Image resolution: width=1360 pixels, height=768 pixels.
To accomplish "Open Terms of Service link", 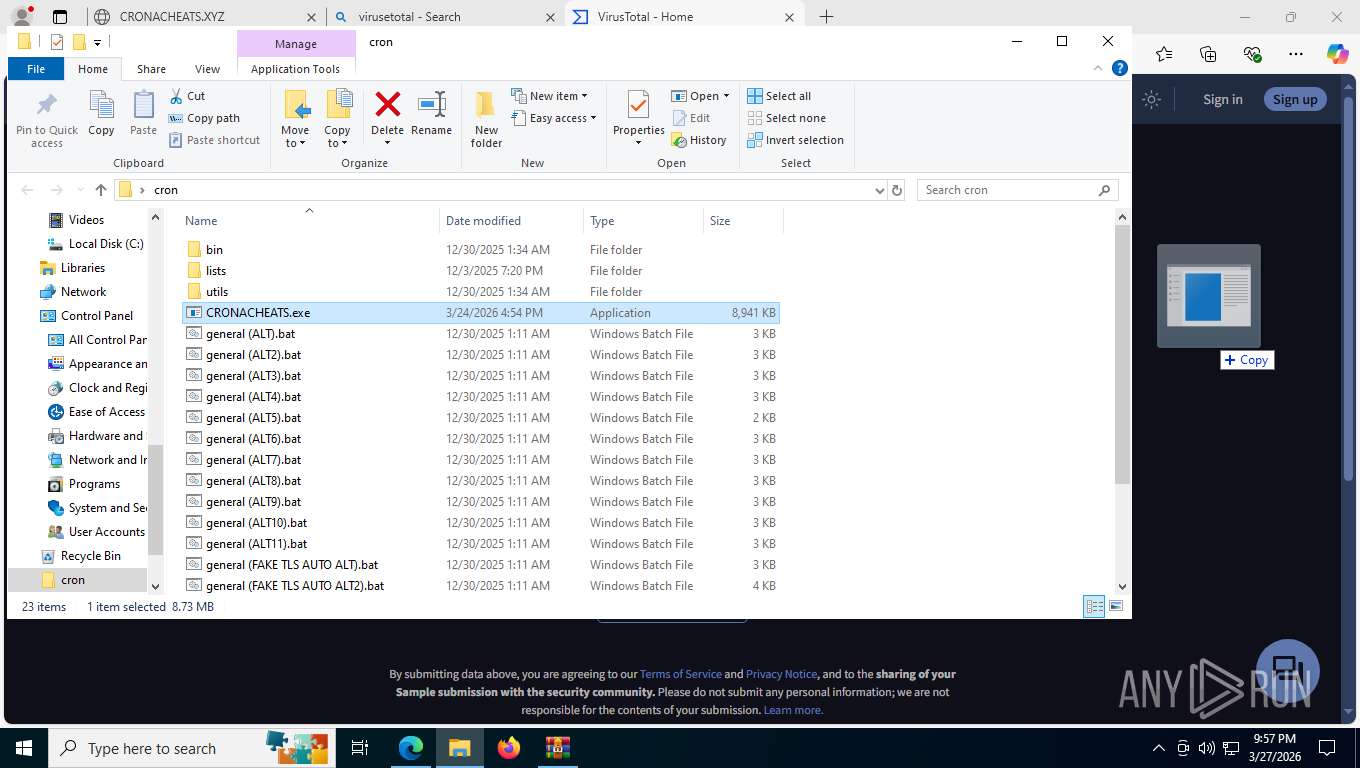I will [x=680, y=674].
